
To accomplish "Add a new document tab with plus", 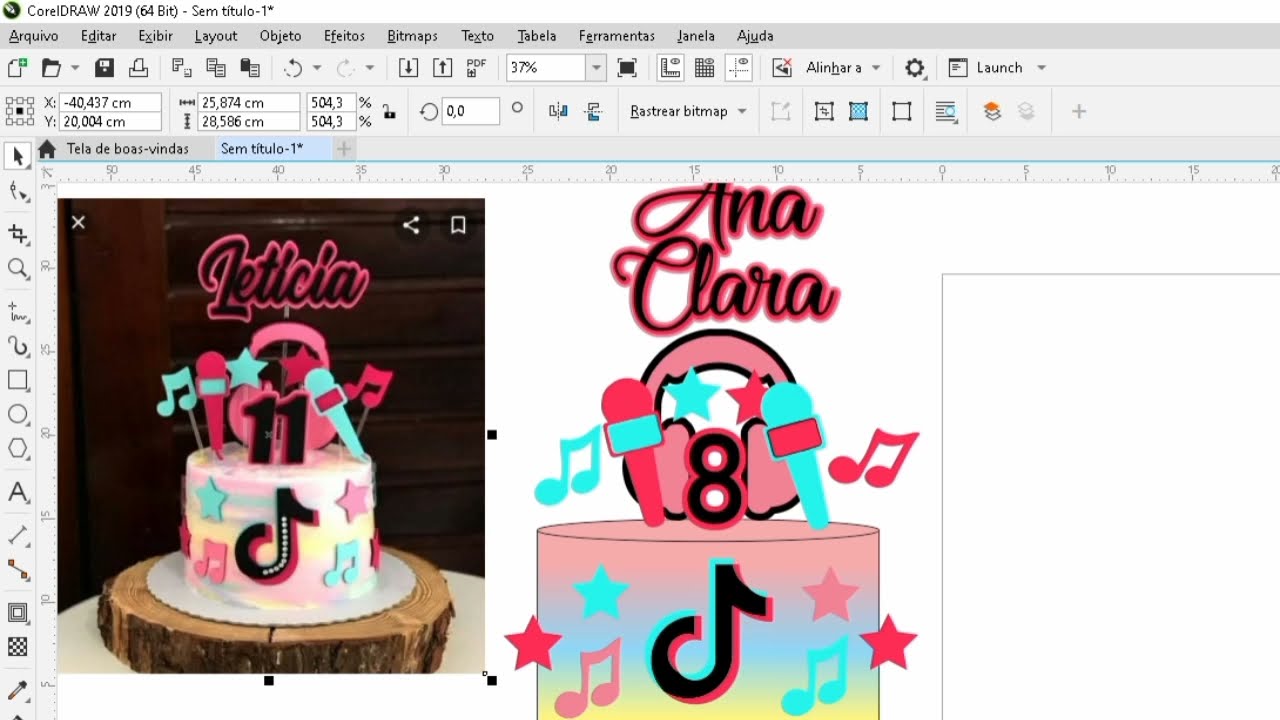I will pyautogui.click(x=343, y=149).
